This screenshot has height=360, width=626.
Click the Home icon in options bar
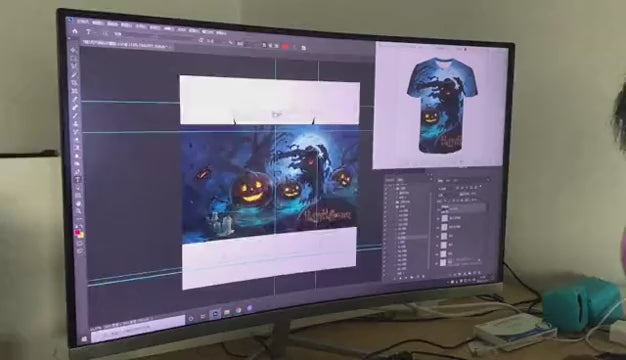(75, 31)
